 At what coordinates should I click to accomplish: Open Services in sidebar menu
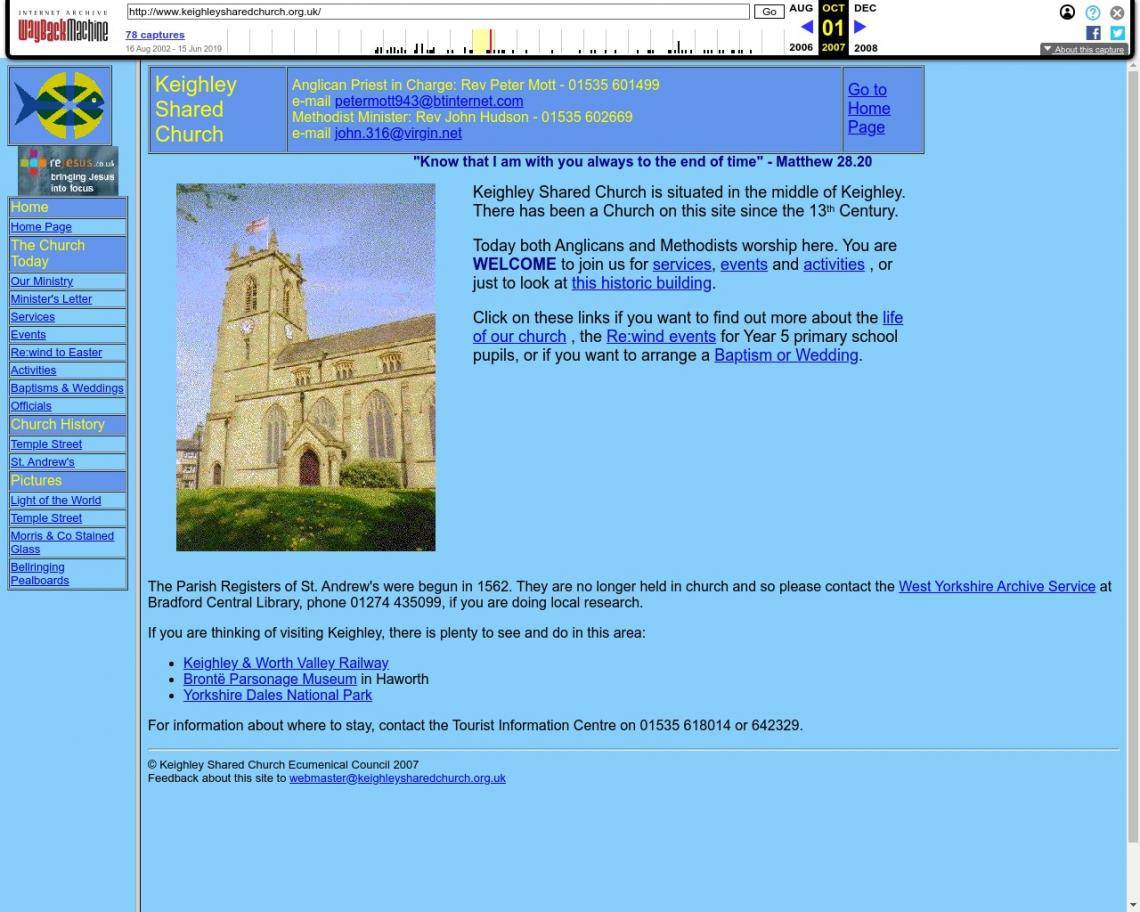click(x=33, y=317)
